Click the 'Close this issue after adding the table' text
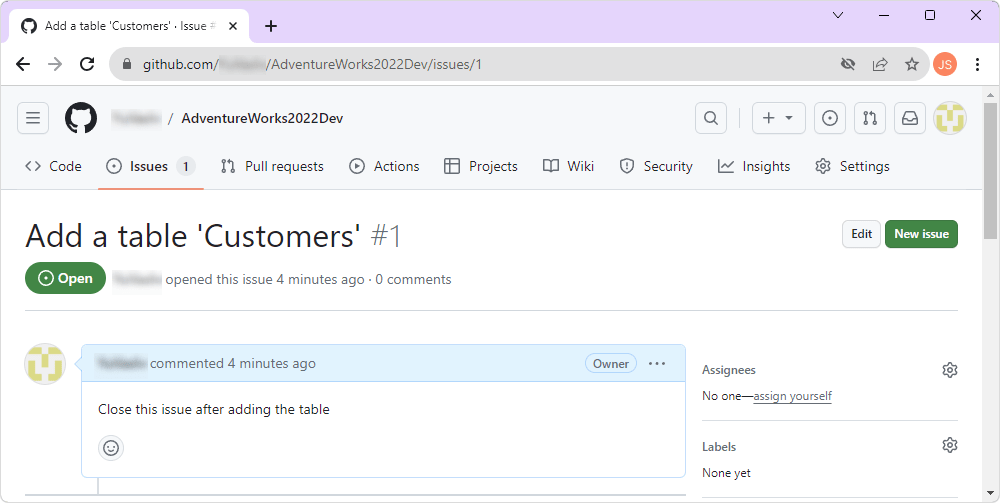Screen dimensions: 1000x503 (214, 409)
